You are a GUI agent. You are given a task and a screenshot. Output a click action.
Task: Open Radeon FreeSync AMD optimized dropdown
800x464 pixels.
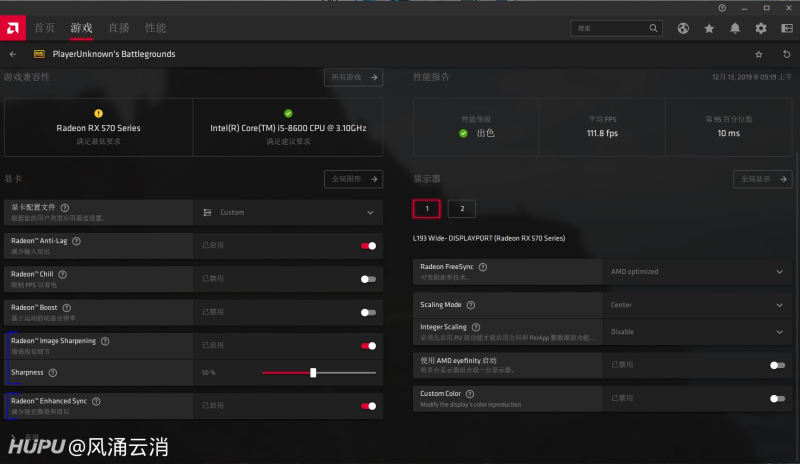coord(697,272)
